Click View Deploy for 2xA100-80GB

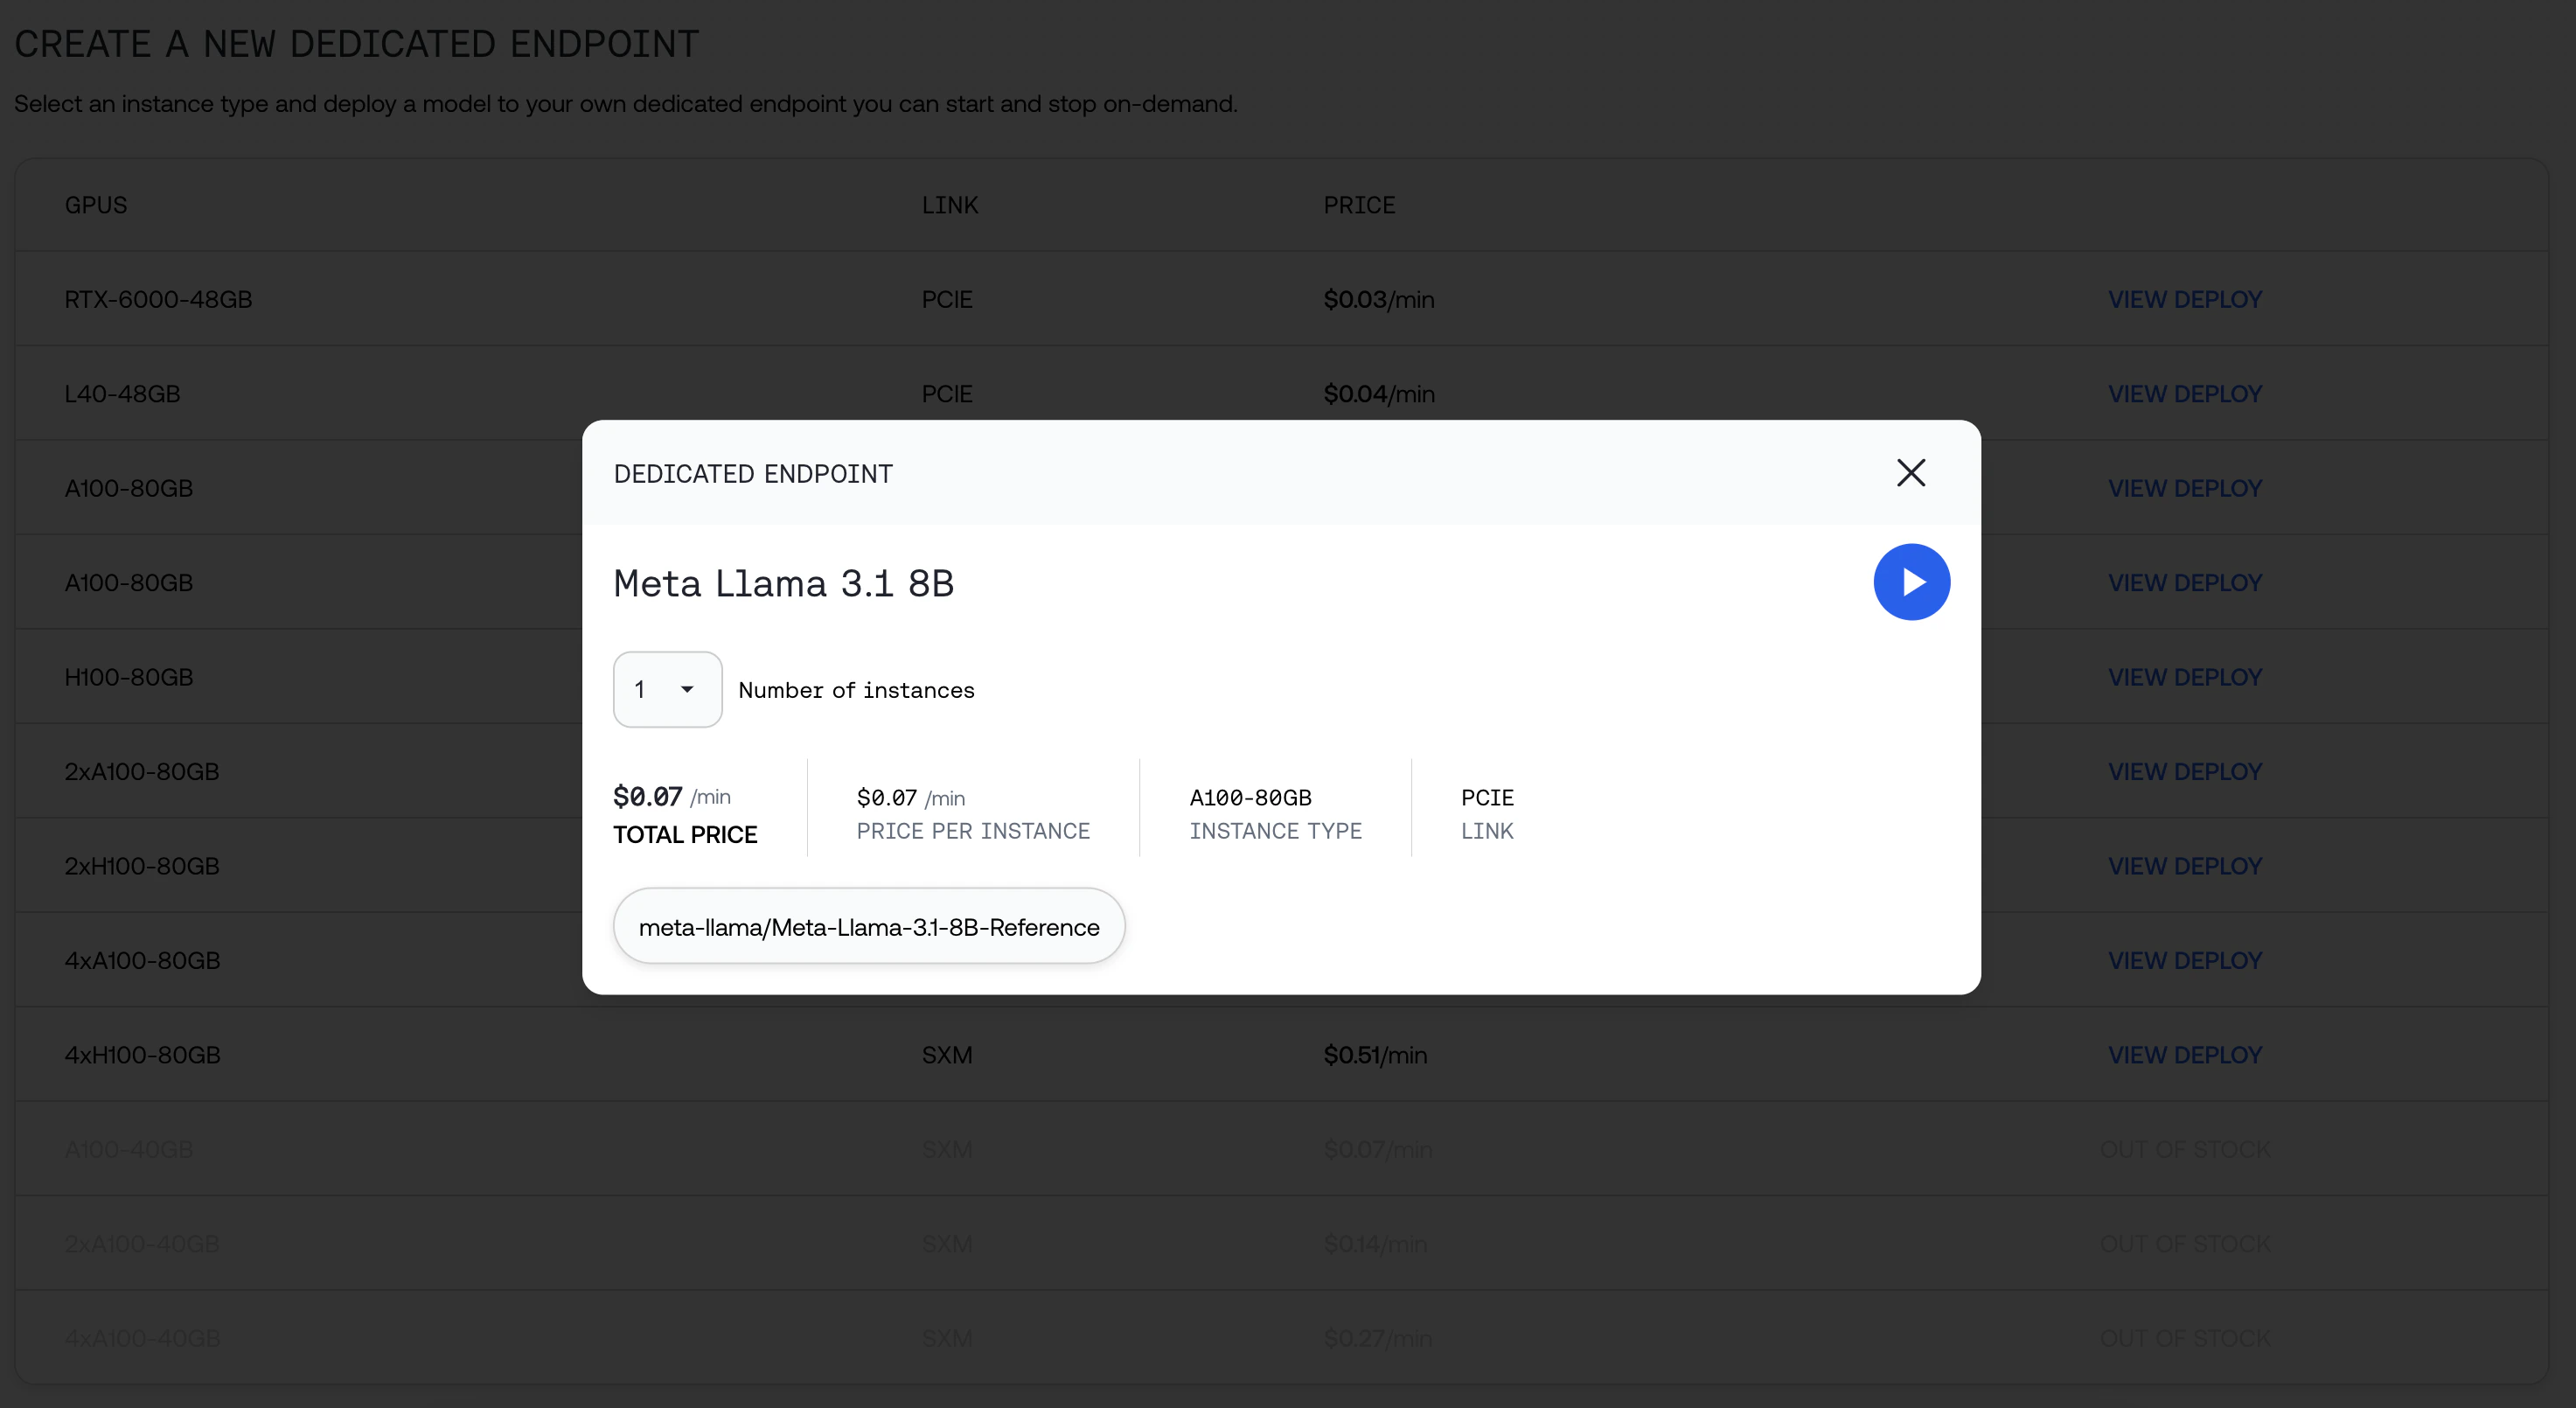[x=2184, y=771]
